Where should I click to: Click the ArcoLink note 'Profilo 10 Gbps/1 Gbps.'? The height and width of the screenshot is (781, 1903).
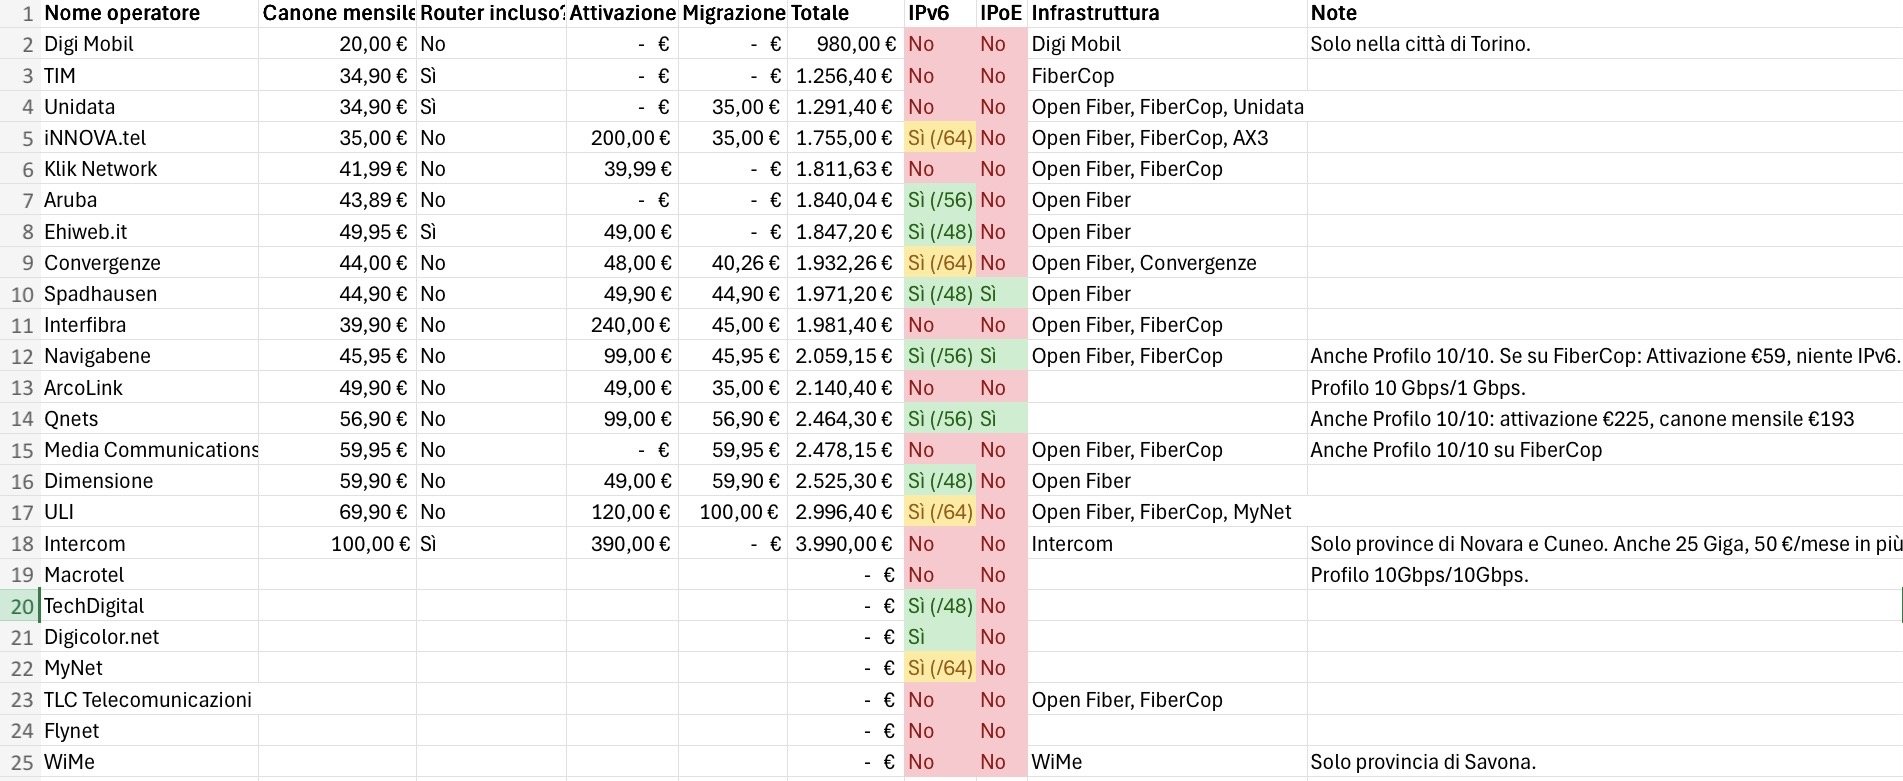[1417, 388]
